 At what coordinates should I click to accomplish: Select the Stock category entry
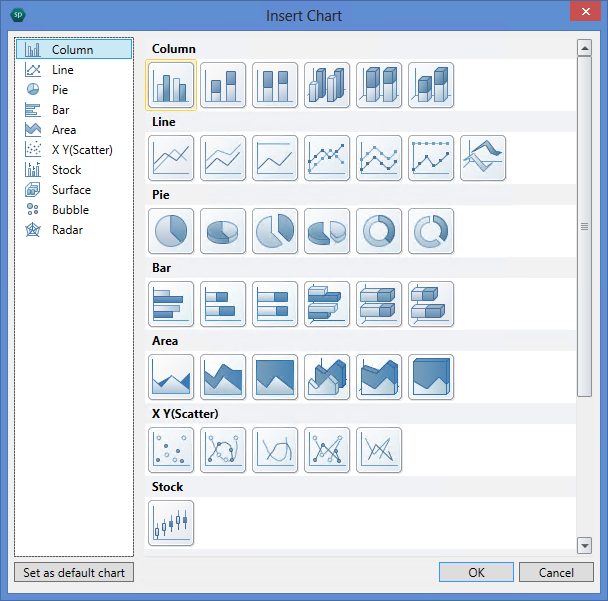74,169
